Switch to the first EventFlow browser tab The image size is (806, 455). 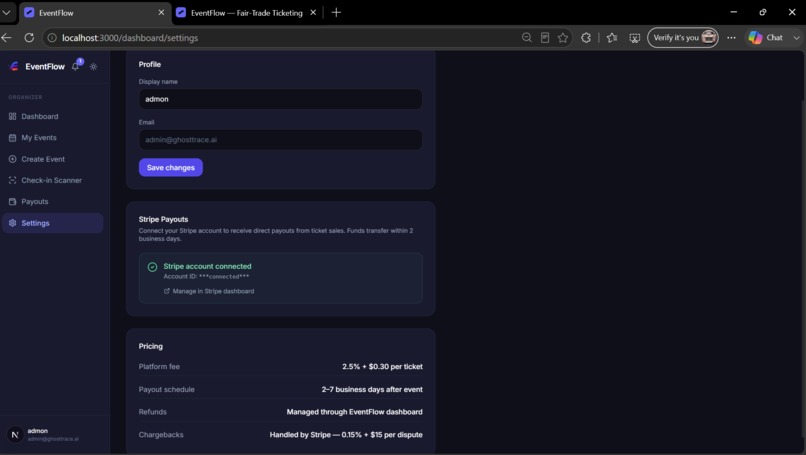[95, 13]
